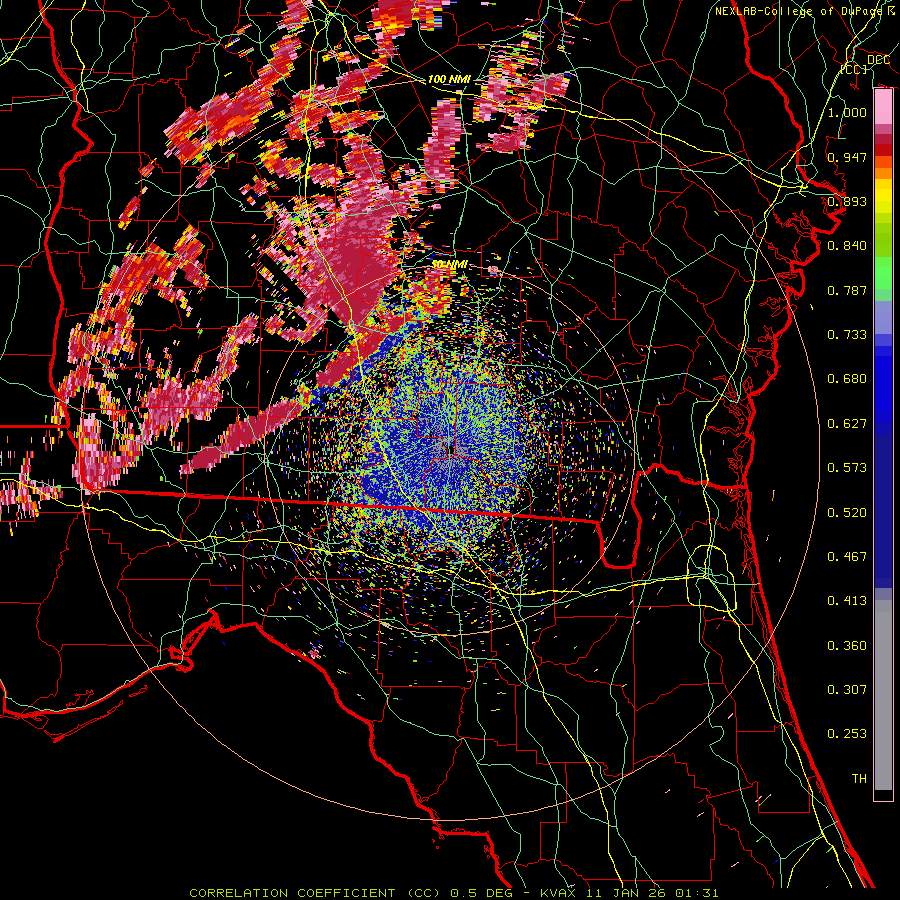Select the 0.947 legend value
900x900 pixels.
[x=847, y=157]
